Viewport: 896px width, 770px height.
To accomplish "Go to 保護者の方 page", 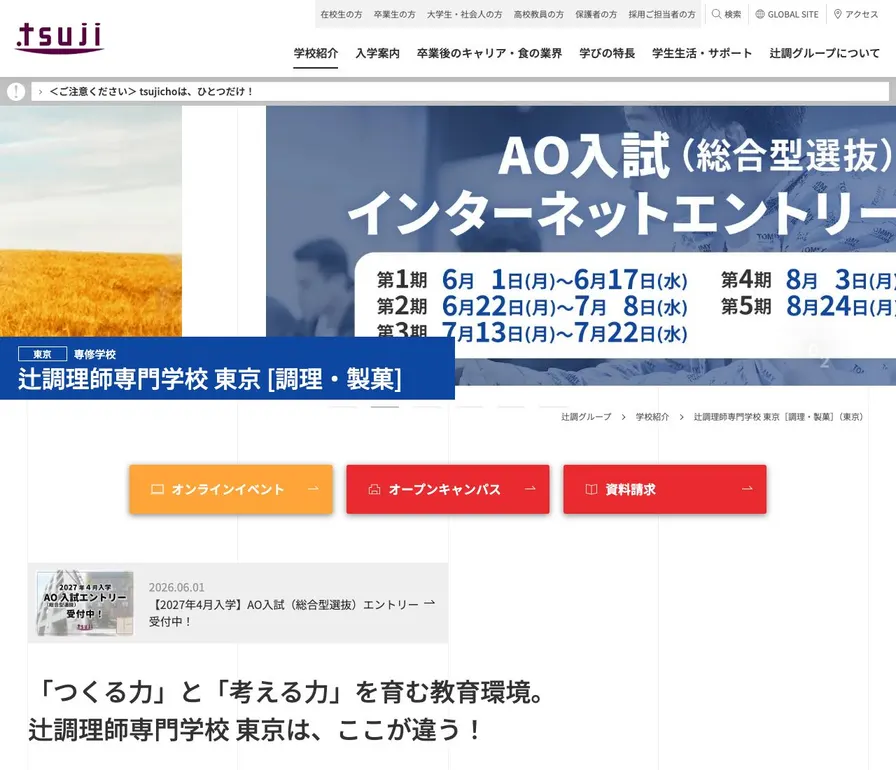I will point(596,14).
